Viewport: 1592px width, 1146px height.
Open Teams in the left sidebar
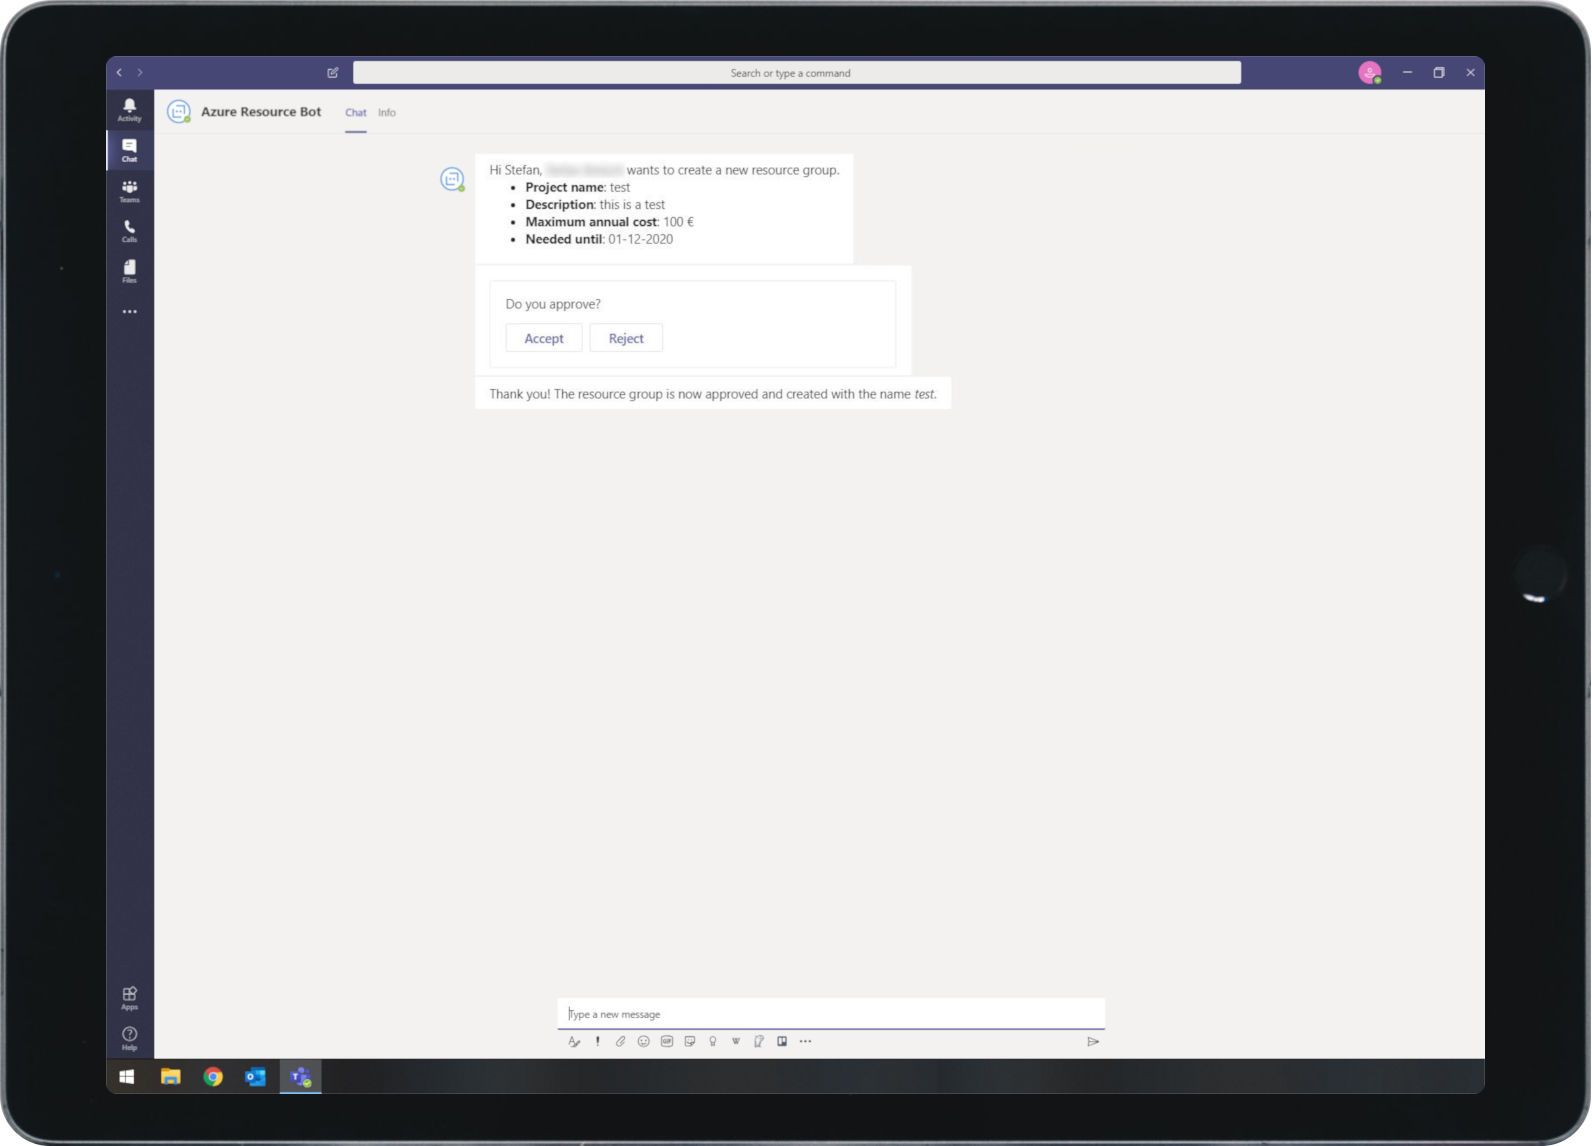tap(129, 190)
